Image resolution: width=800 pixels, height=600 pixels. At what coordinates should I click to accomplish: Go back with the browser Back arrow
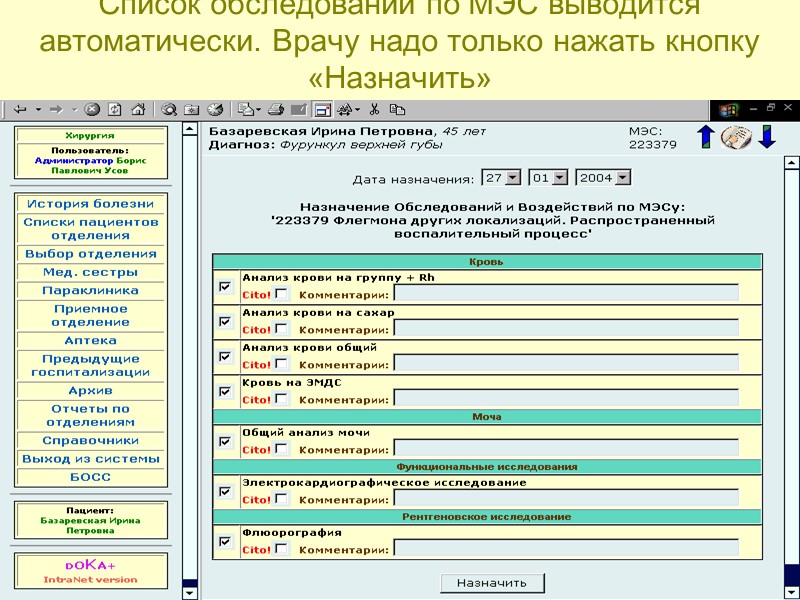point(20,109)
